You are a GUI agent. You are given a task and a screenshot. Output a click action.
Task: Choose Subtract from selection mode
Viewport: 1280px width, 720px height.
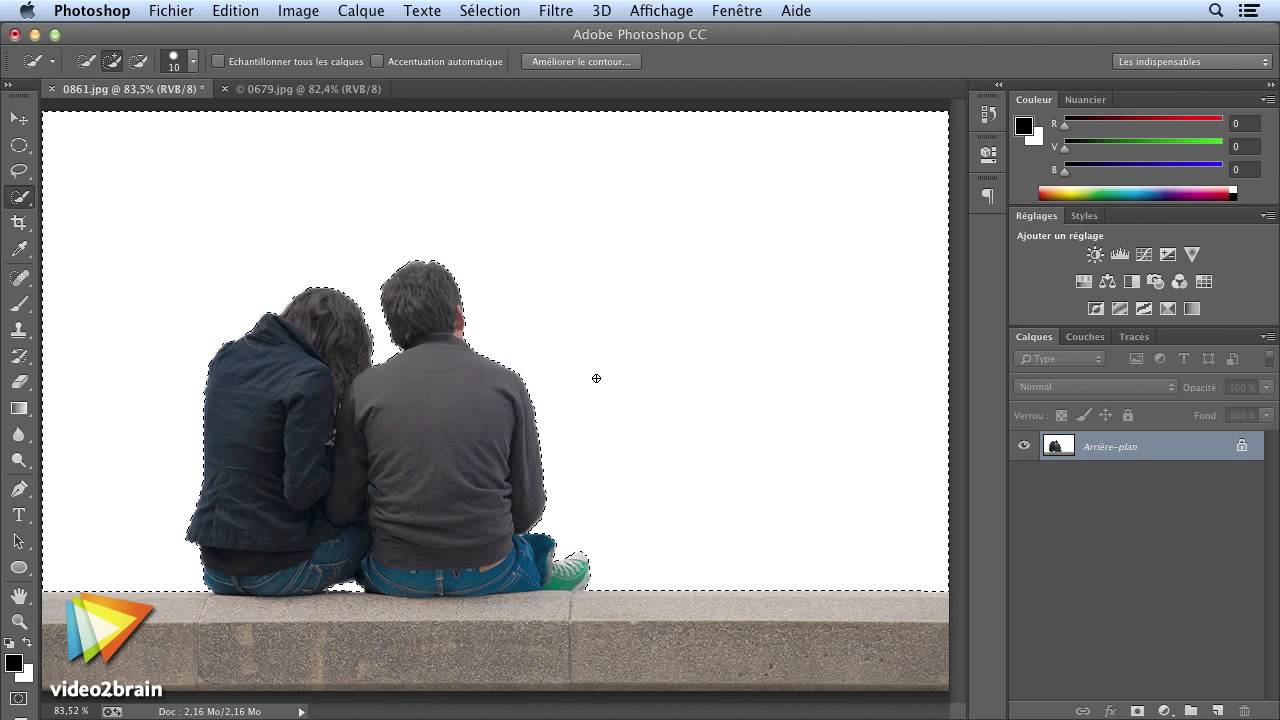click(138, 61)
